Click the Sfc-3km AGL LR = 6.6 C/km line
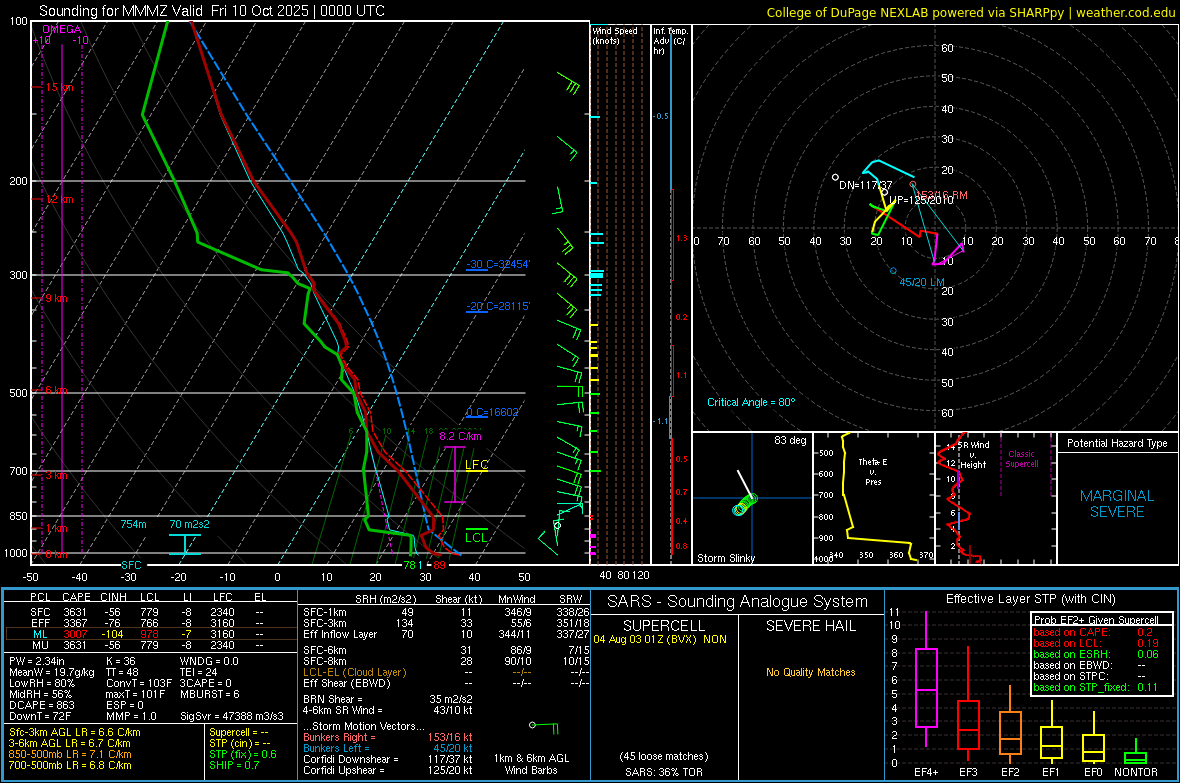1180x783 pixels. click(75, 732)
